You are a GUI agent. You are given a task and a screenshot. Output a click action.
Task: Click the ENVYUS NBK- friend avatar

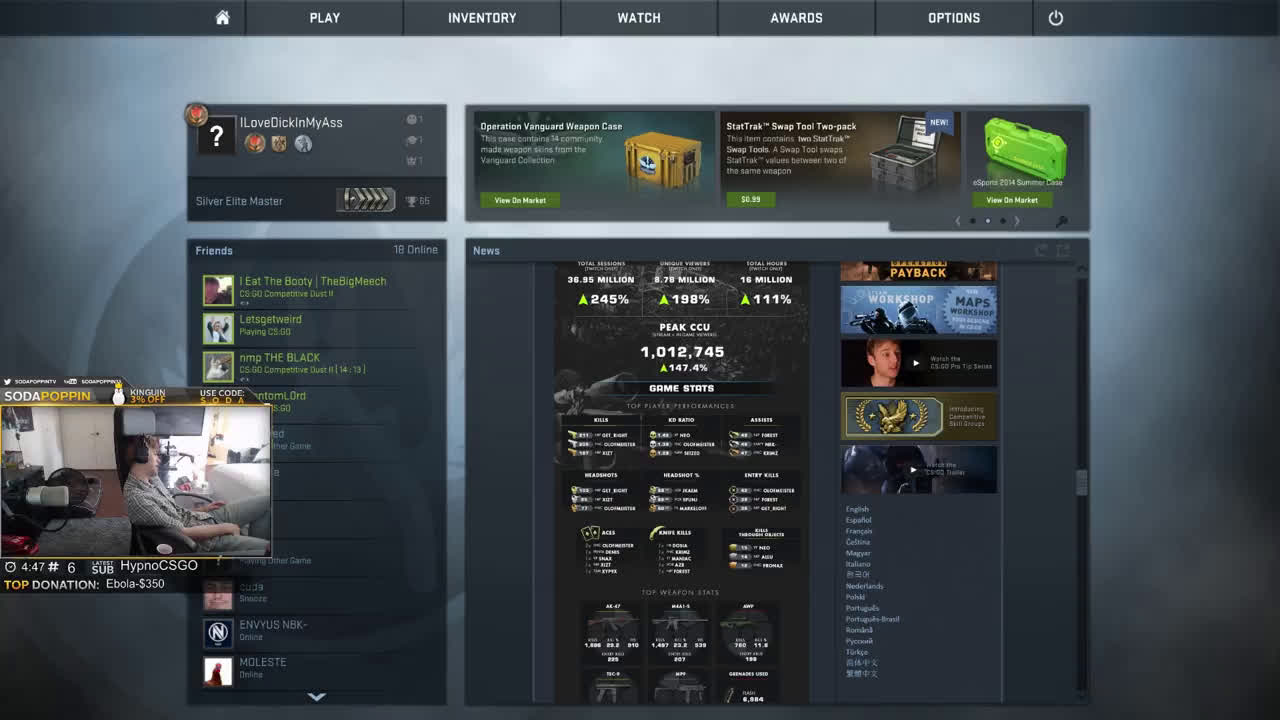(218, 632)
